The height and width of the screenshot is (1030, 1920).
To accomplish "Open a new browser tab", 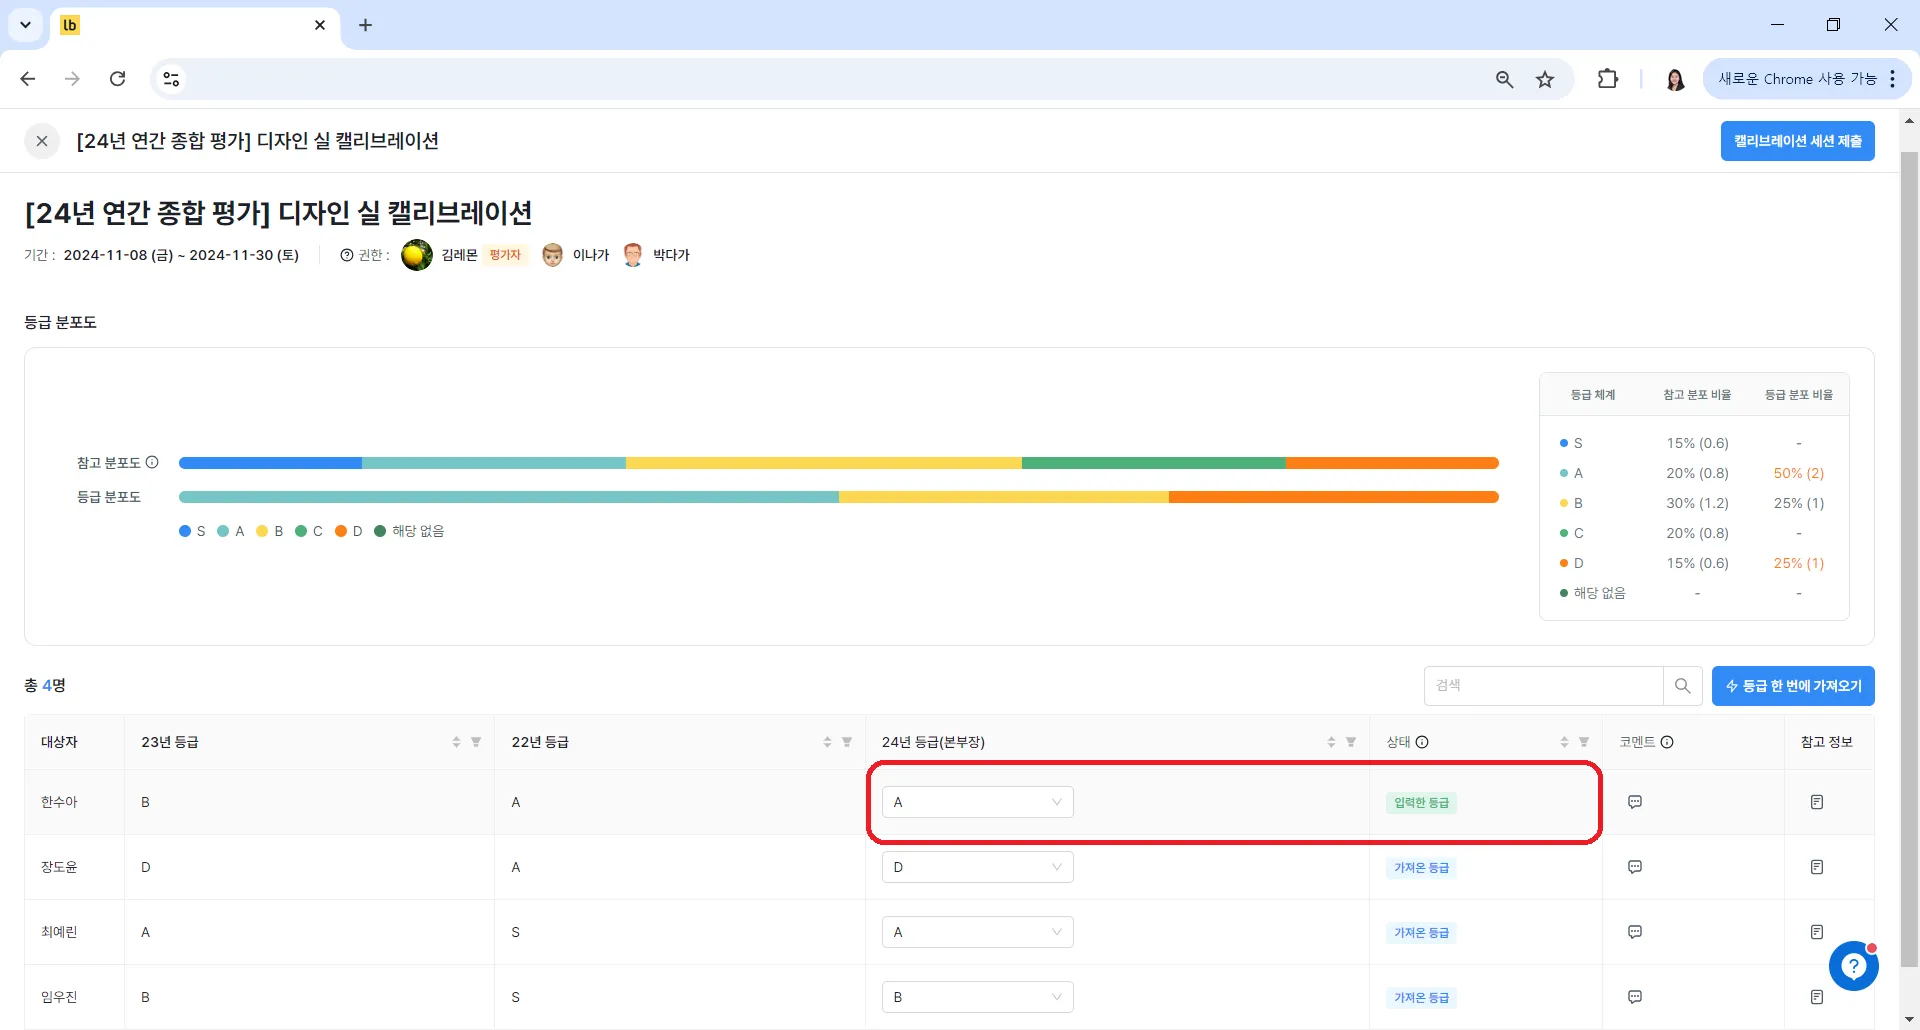I will pos(365,25).
